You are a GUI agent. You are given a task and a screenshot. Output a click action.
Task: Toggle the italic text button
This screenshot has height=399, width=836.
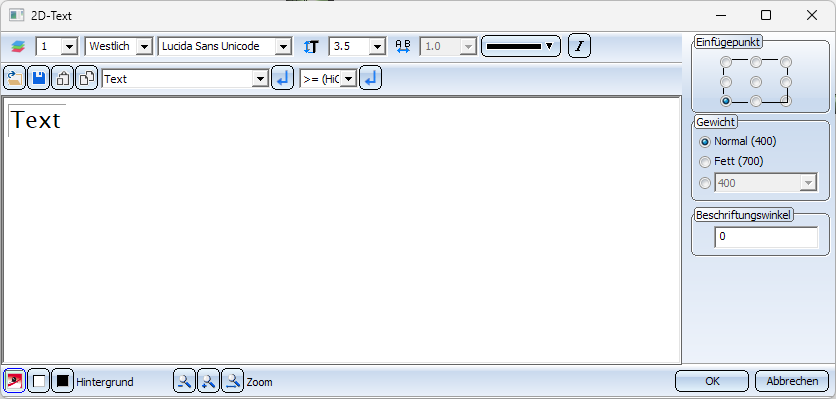pyautogui.click(x=579, y=46)
